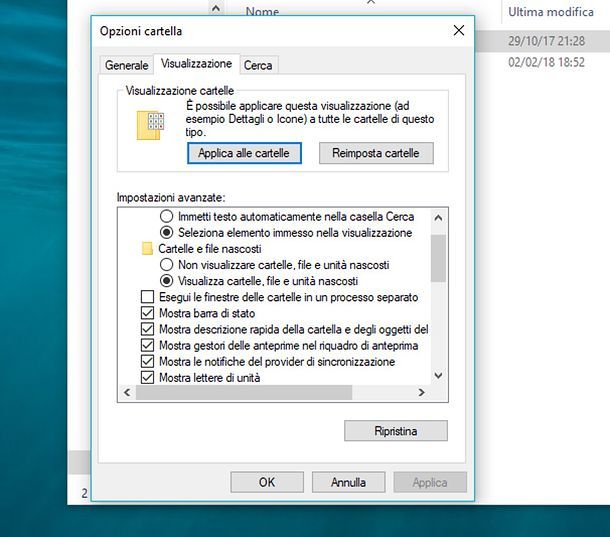
Task: Click the horizontal scrollbar thumb in settings list
Action: [244, 392]
